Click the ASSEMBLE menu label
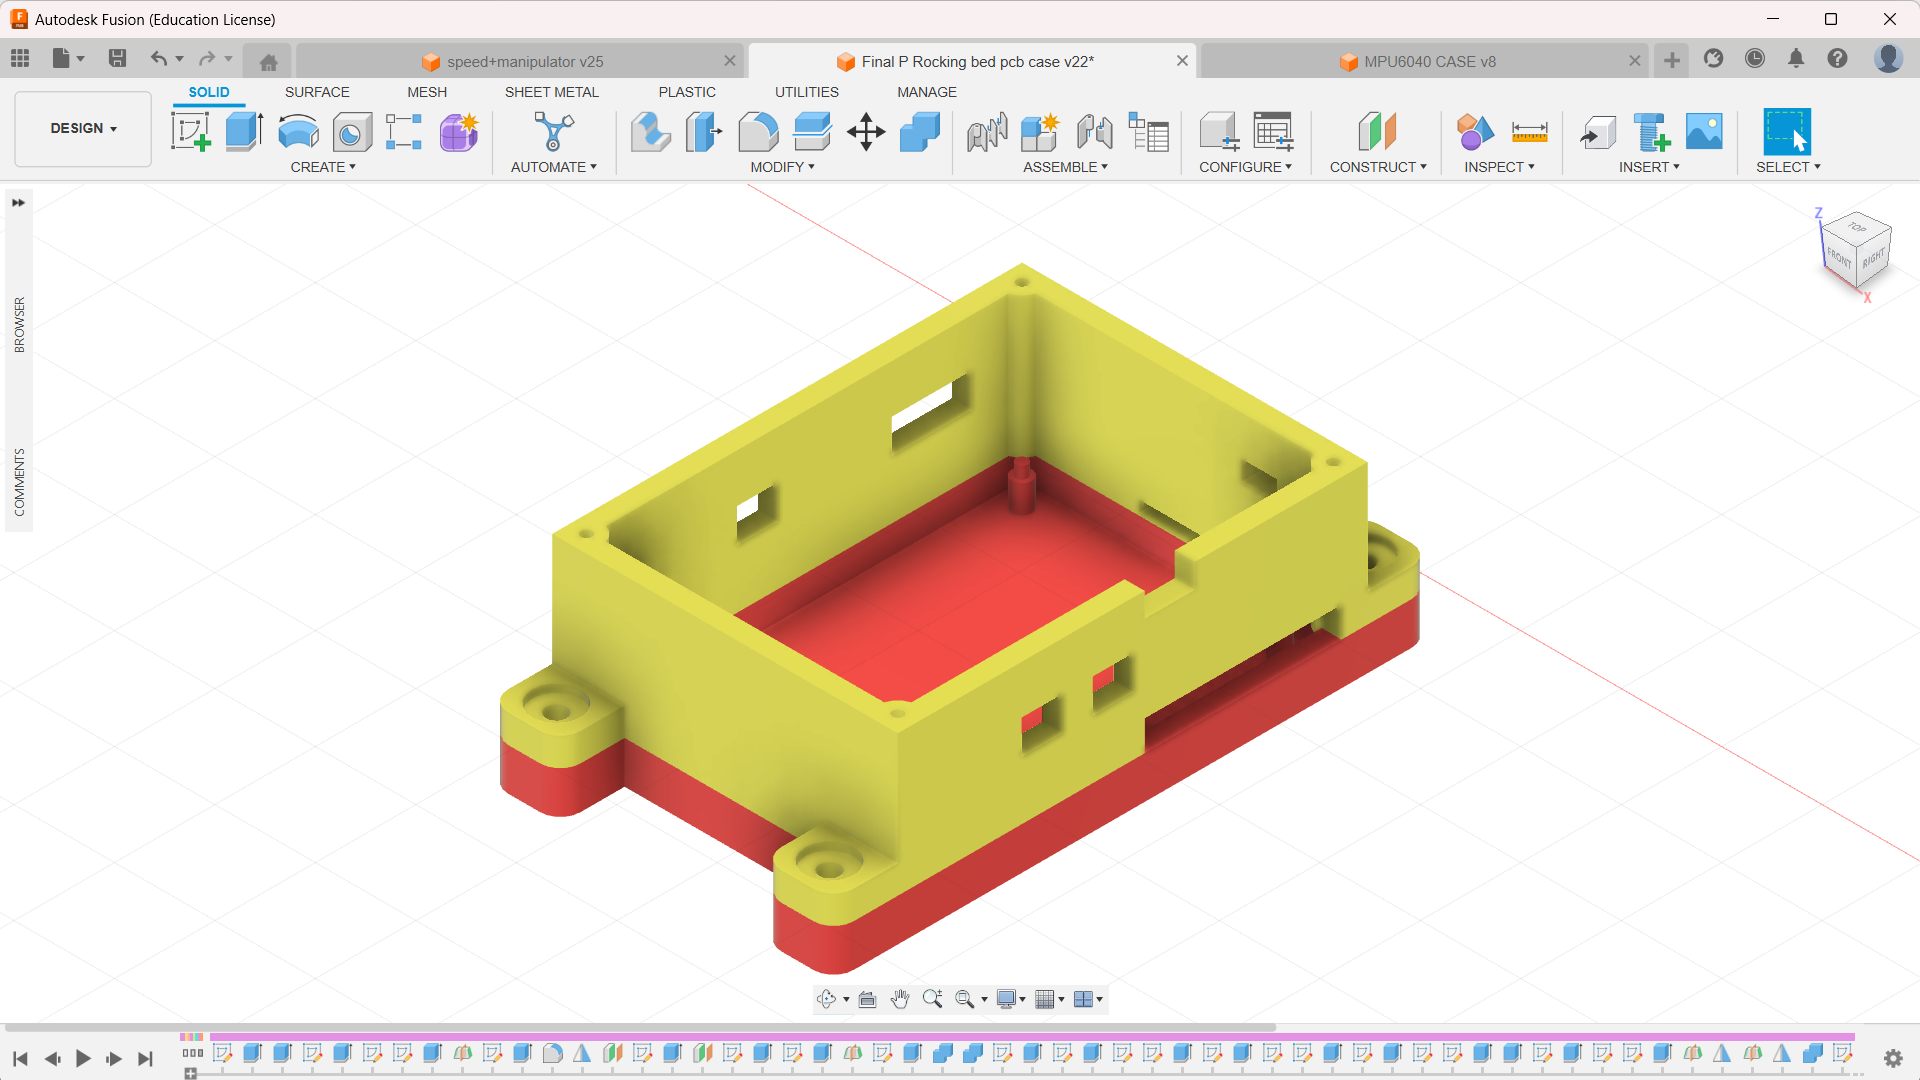The width and height of the screenshot is (1920, 1080). 1064,167
